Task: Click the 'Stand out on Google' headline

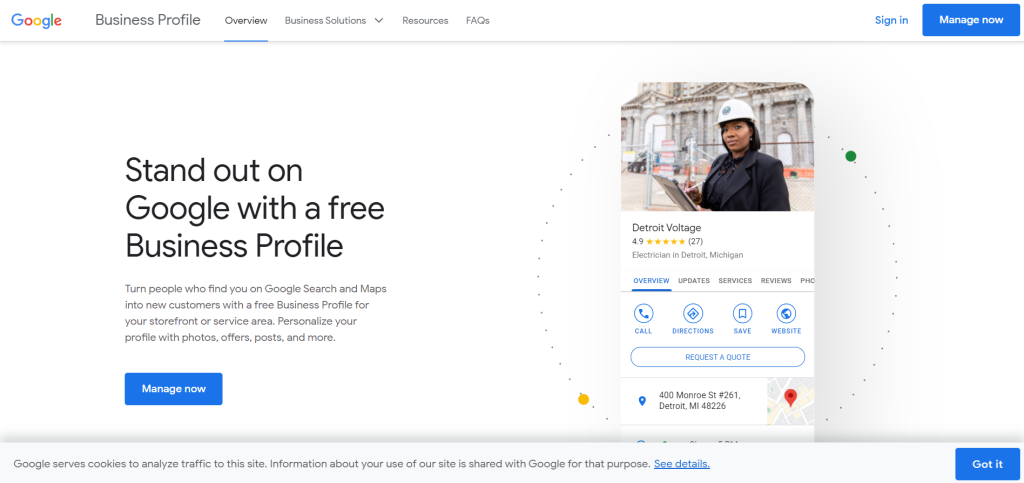Action: (255, 208)
